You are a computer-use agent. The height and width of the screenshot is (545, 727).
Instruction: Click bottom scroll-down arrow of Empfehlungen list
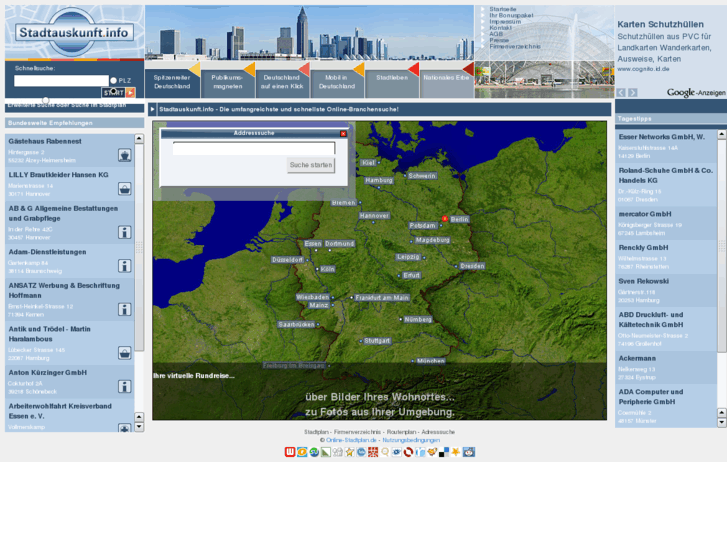[139, 427]
